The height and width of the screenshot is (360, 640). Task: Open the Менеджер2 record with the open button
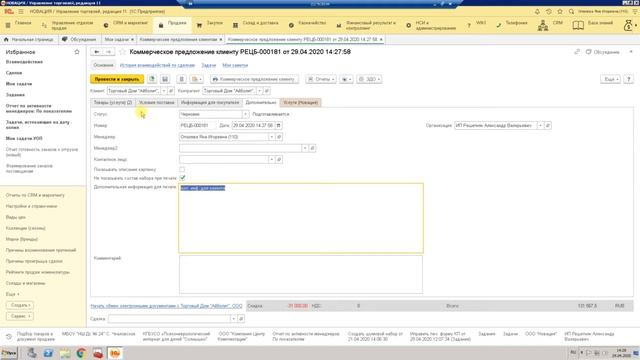pos(313,148)
